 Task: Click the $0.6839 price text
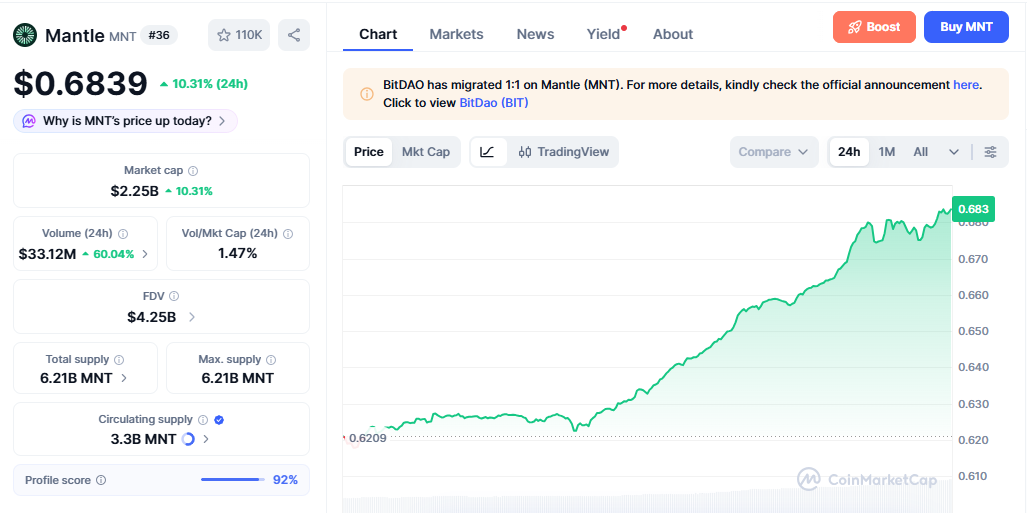click(81, 83)
